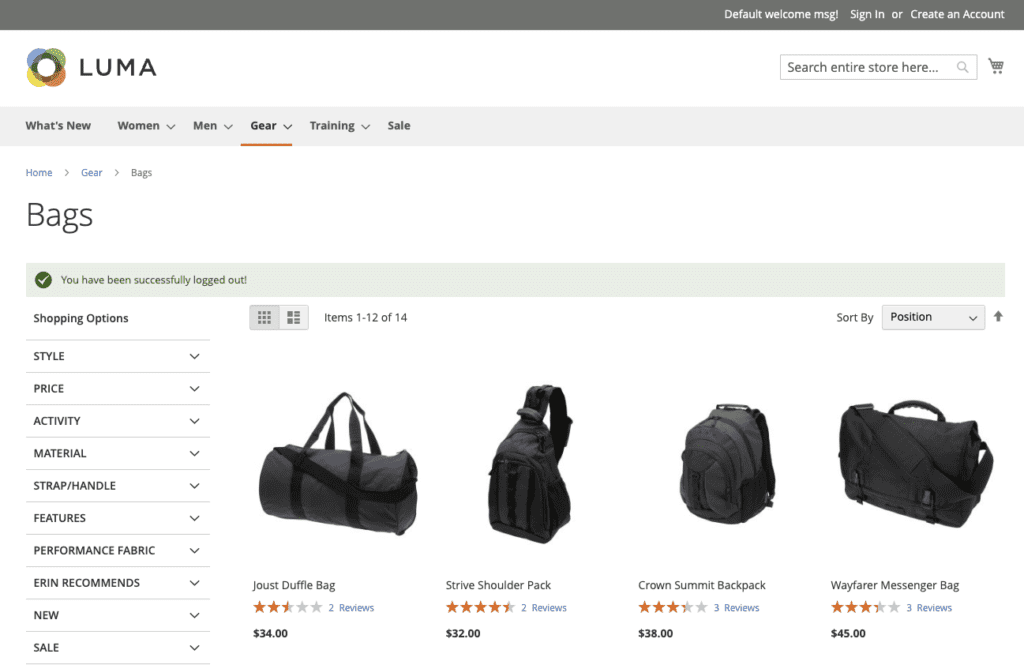The image size is (1024, 665).
Task: Click Create an Account link
Action: (x=957, y=14)
